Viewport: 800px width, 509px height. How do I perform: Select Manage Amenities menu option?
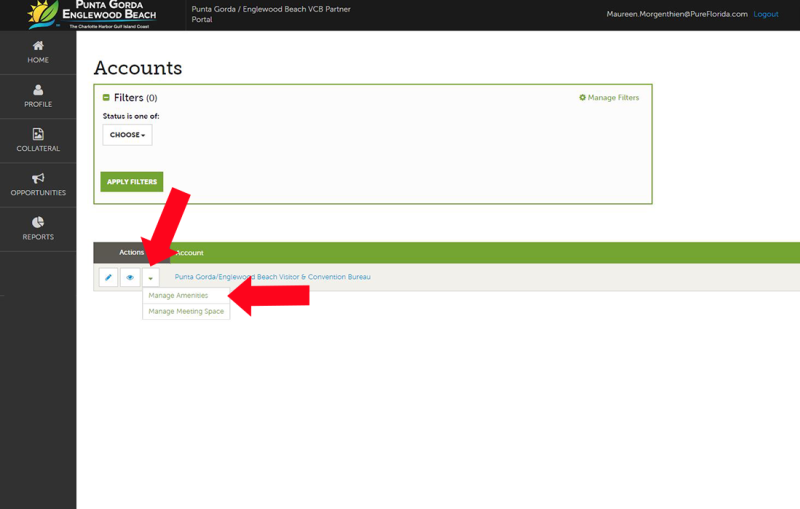pyautogui.click(x=178, y=295)
